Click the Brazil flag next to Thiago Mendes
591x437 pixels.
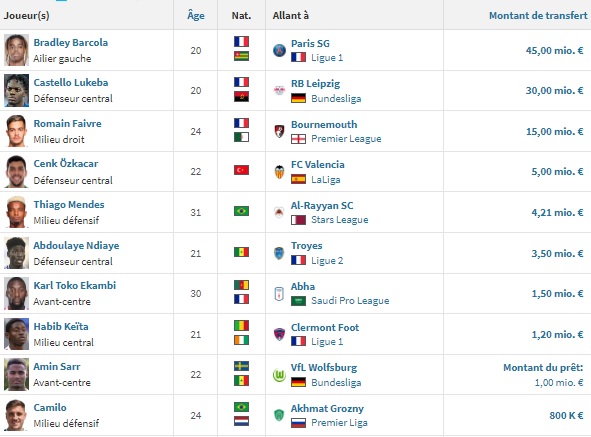[241, 211]
